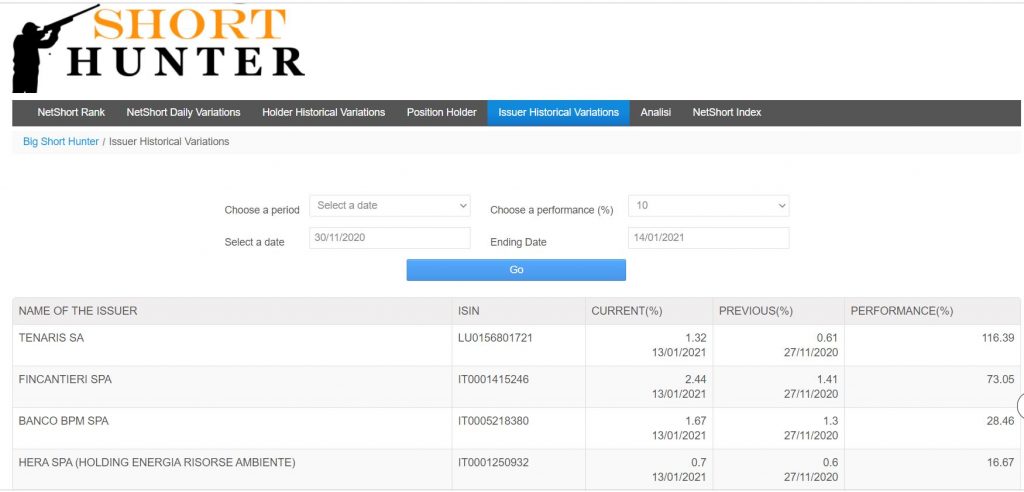This screenshot has width=1024, height=492.
Task: Select the Issuer Historical Variations tab
Action: (x=558, y=112)
